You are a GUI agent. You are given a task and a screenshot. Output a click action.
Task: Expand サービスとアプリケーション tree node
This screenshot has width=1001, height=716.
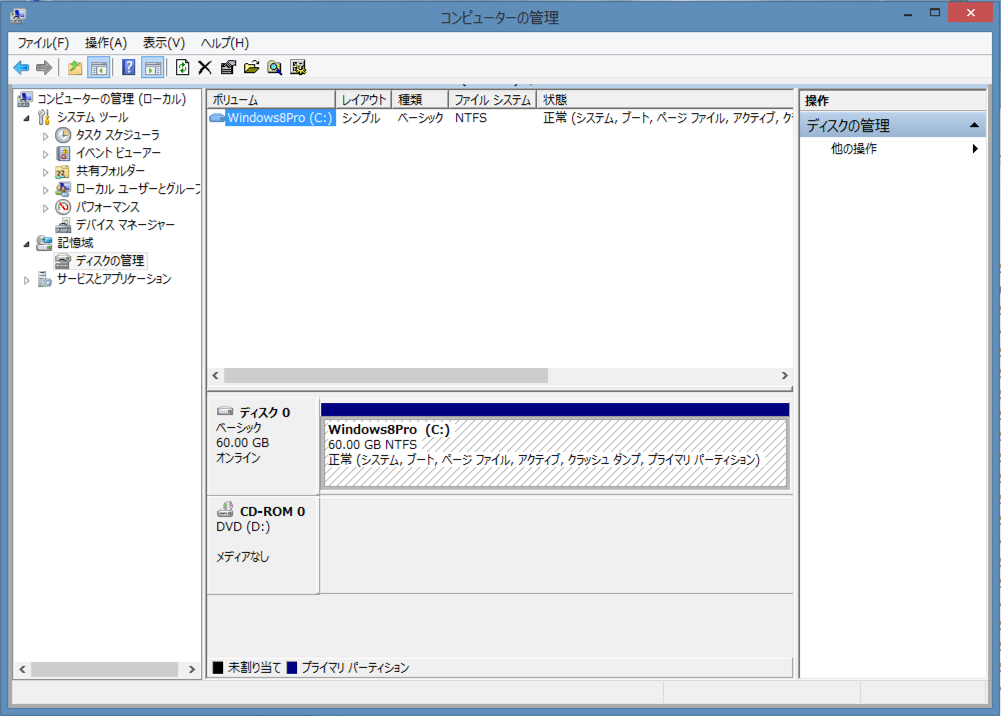27,280
